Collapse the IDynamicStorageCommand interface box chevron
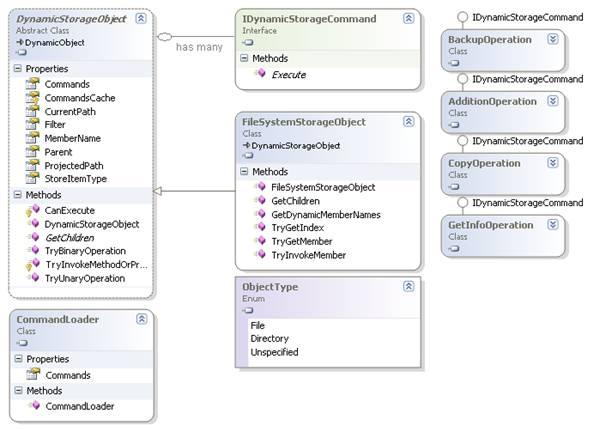Viewport: 589px width, 429px height. pos(409,18)
